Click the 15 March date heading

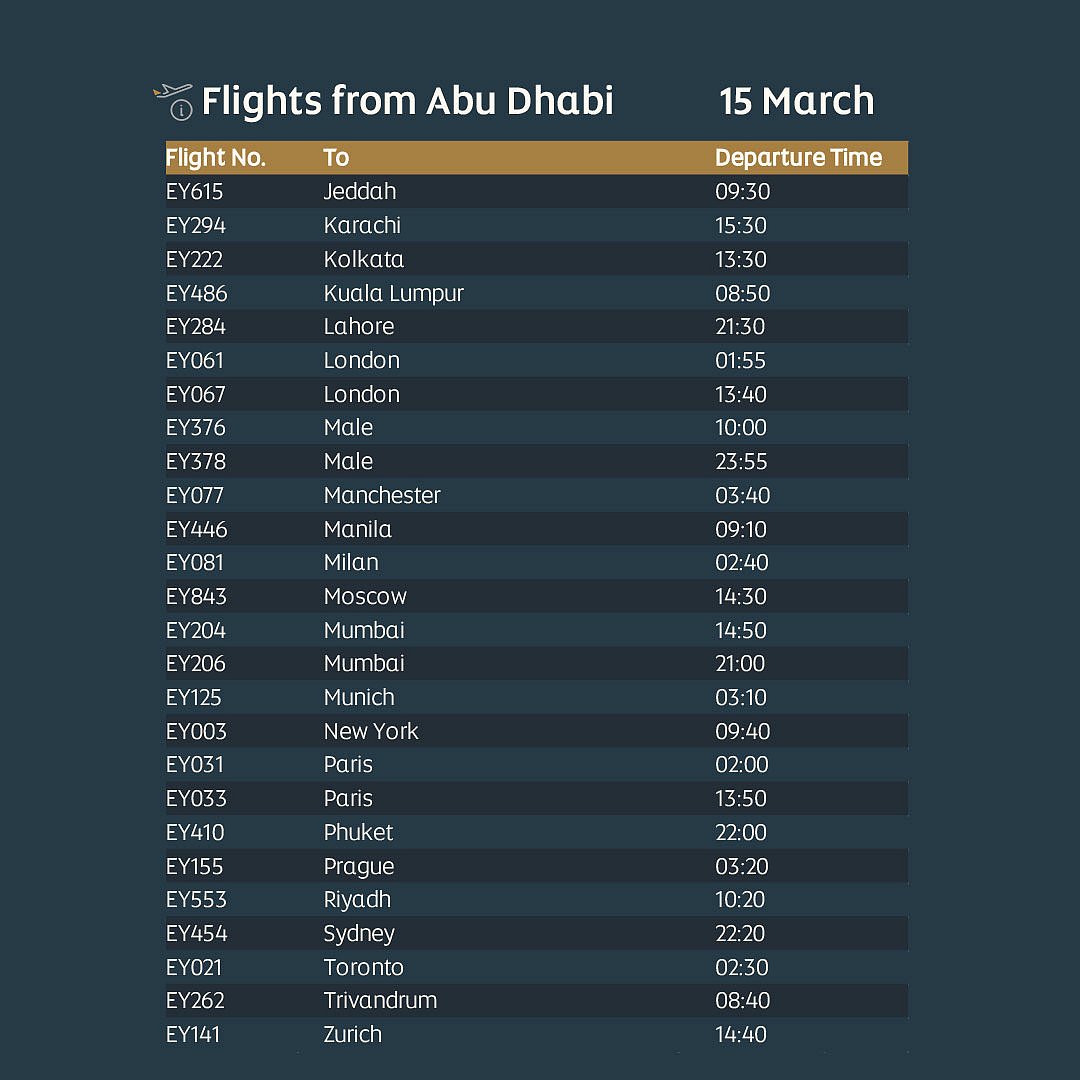point(796,101)
